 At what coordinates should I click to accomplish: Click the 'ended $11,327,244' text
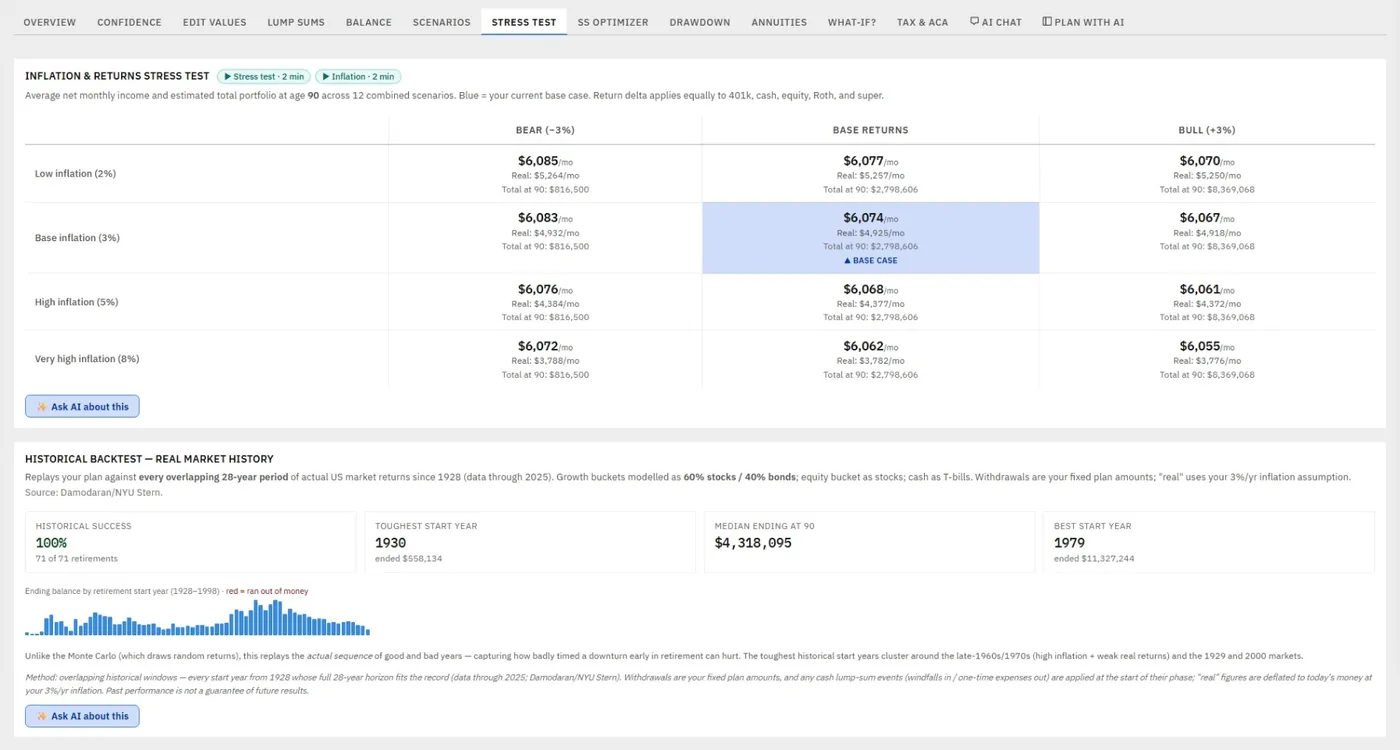[x=1093, y=558]
